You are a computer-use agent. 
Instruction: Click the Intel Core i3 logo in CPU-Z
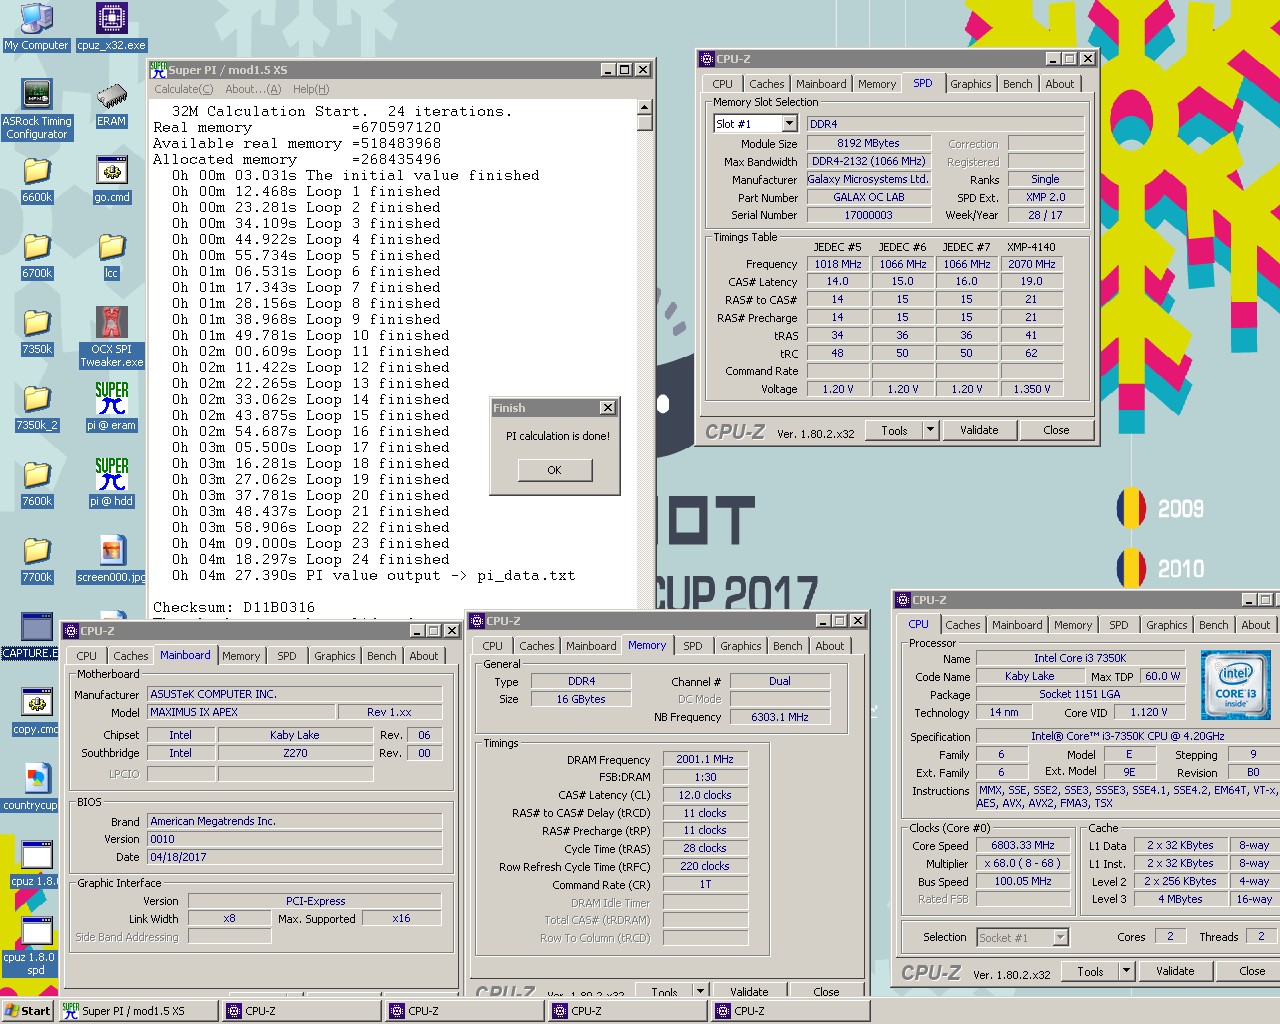(x=1235, y=685)
